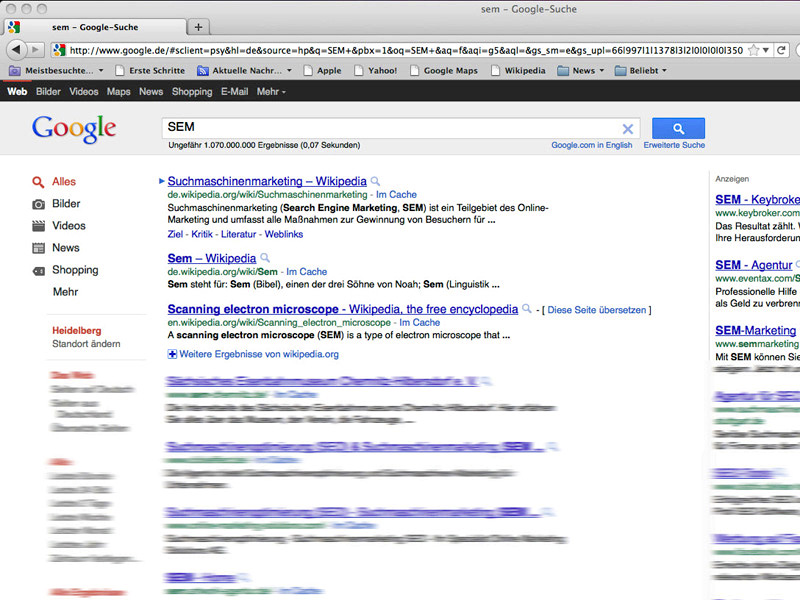Click Standort ändern under Heidelberg

[x=86, y=344]
